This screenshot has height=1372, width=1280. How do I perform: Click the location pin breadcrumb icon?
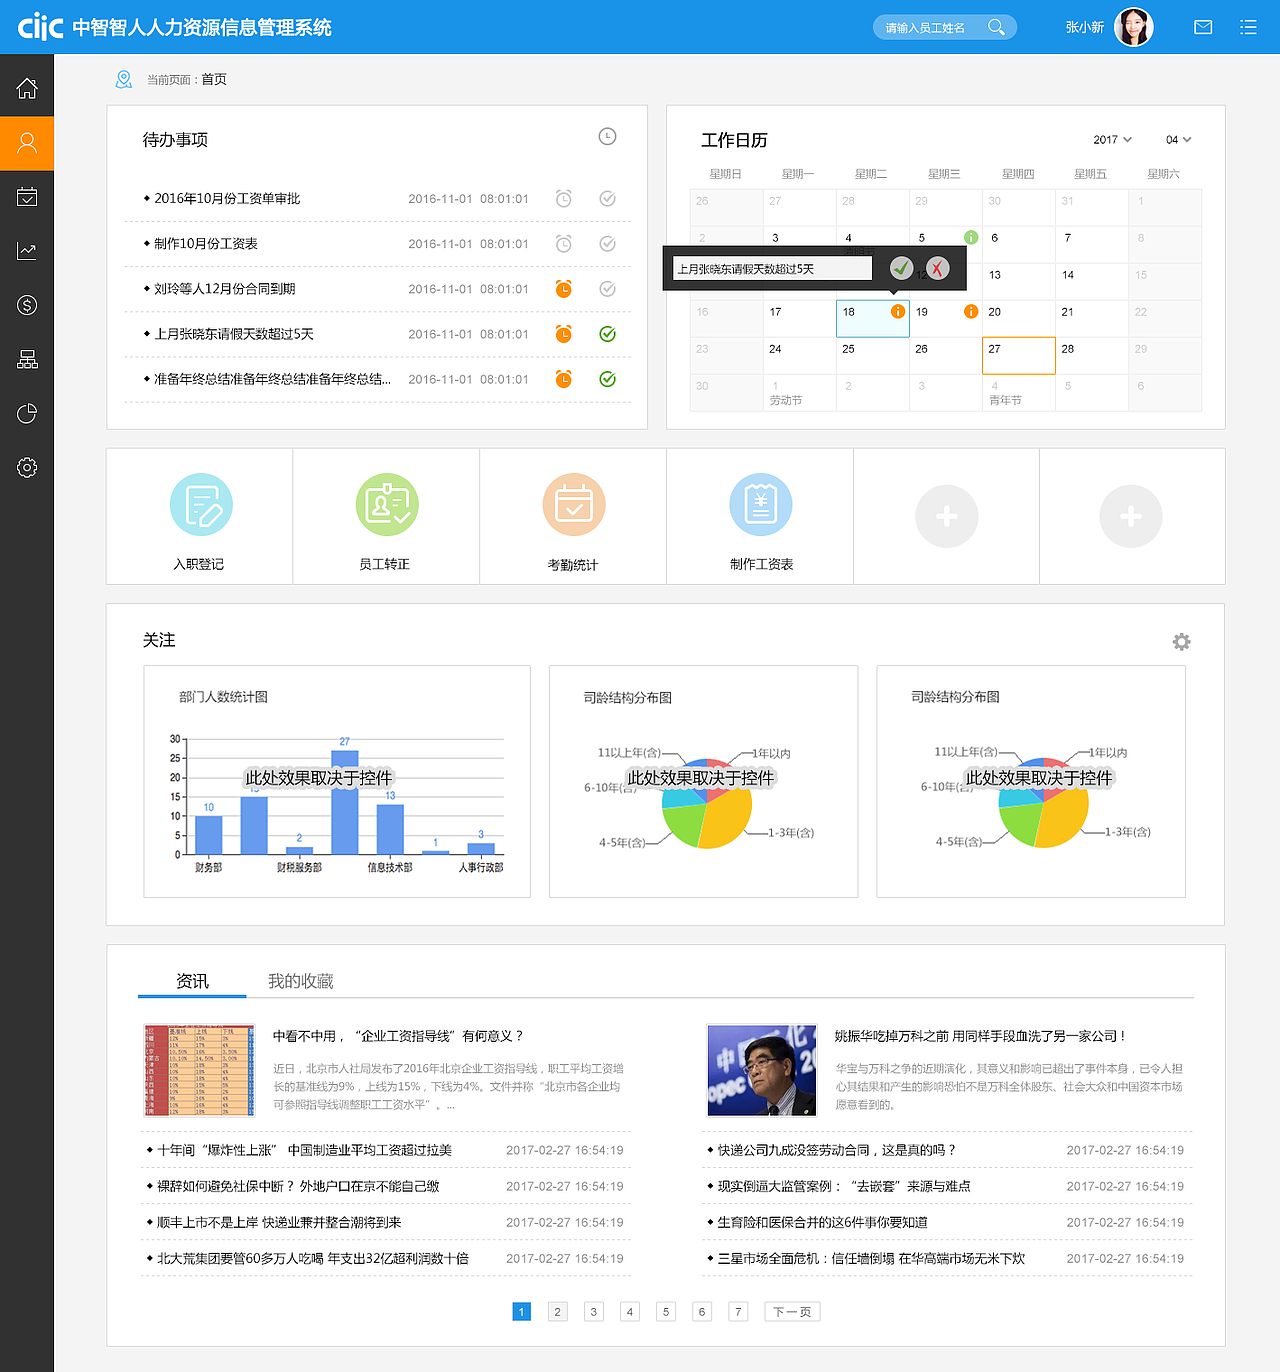[x=124, y=79]
